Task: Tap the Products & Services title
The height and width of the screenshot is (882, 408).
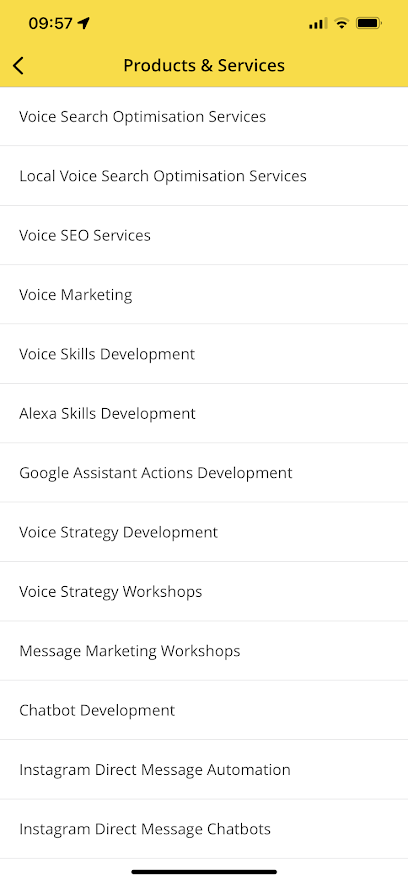Action: tap(204, 65)
